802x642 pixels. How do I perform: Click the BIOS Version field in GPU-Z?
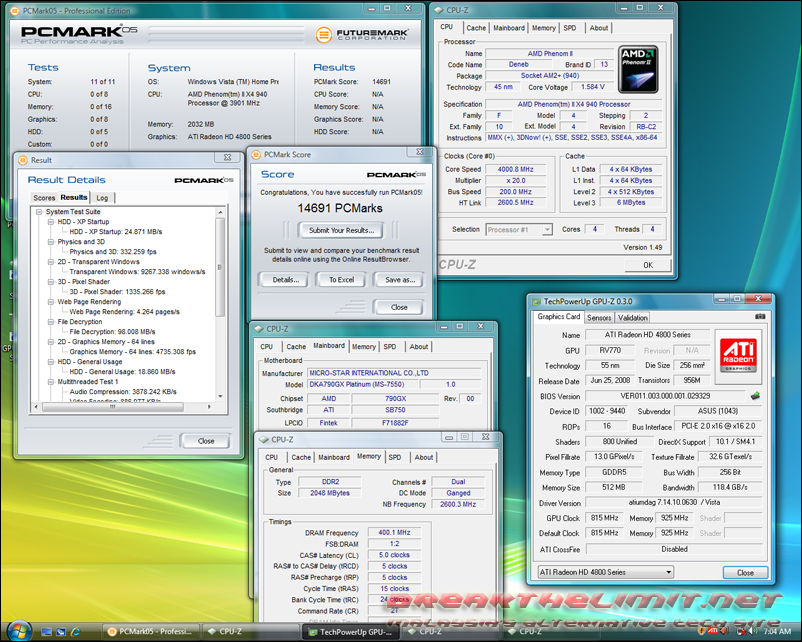coord(665,396)
